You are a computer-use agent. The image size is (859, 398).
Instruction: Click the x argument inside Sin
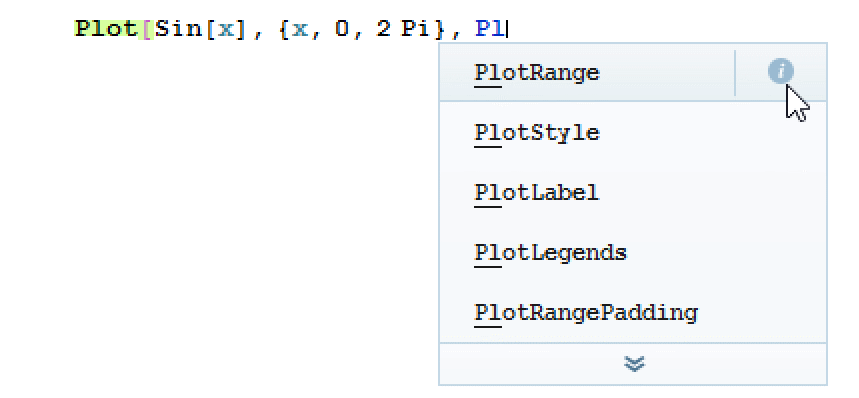[x=226, y=30]
